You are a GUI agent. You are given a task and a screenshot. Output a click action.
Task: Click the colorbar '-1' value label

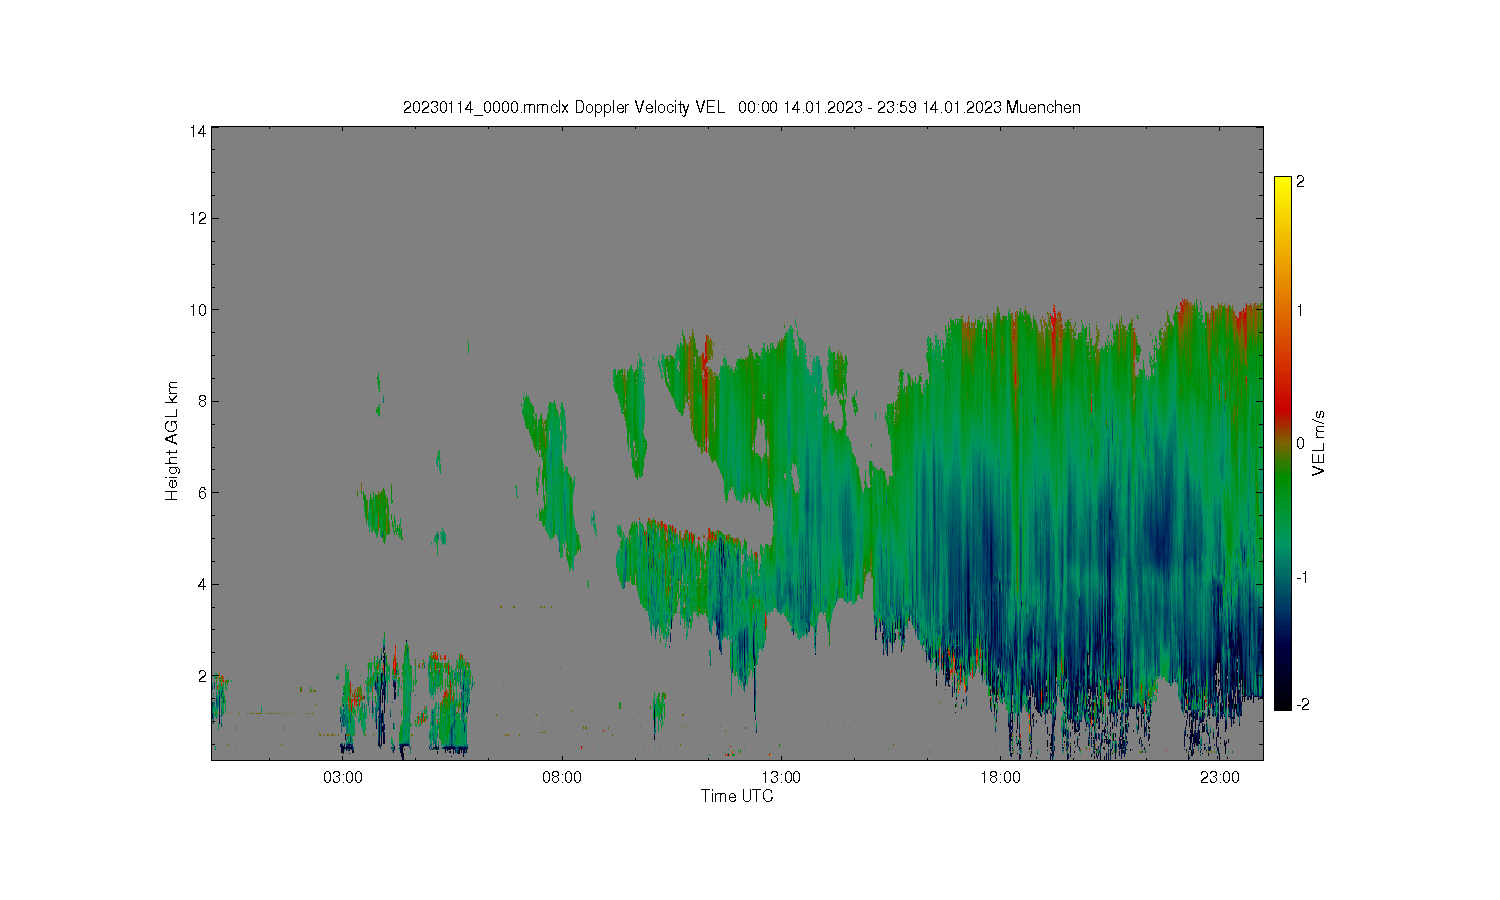1302,578
